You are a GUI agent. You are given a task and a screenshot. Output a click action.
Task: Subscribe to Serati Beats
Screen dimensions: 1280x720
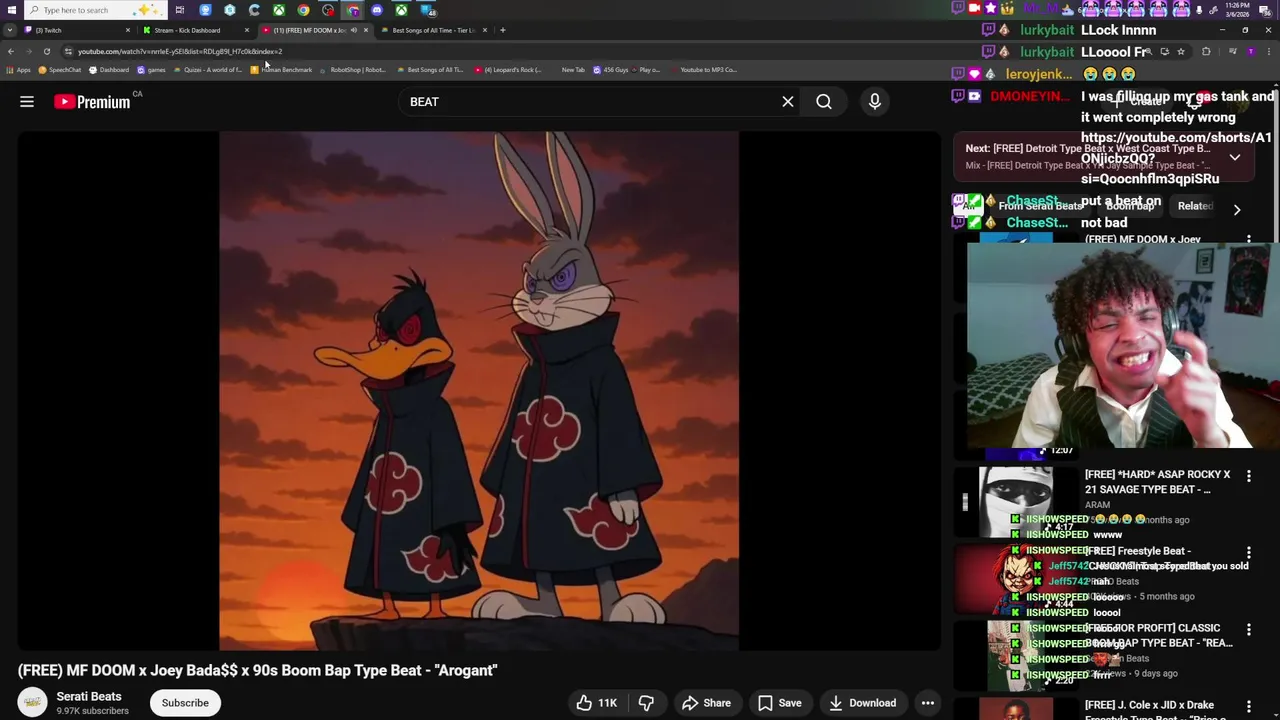pos(185,703)
